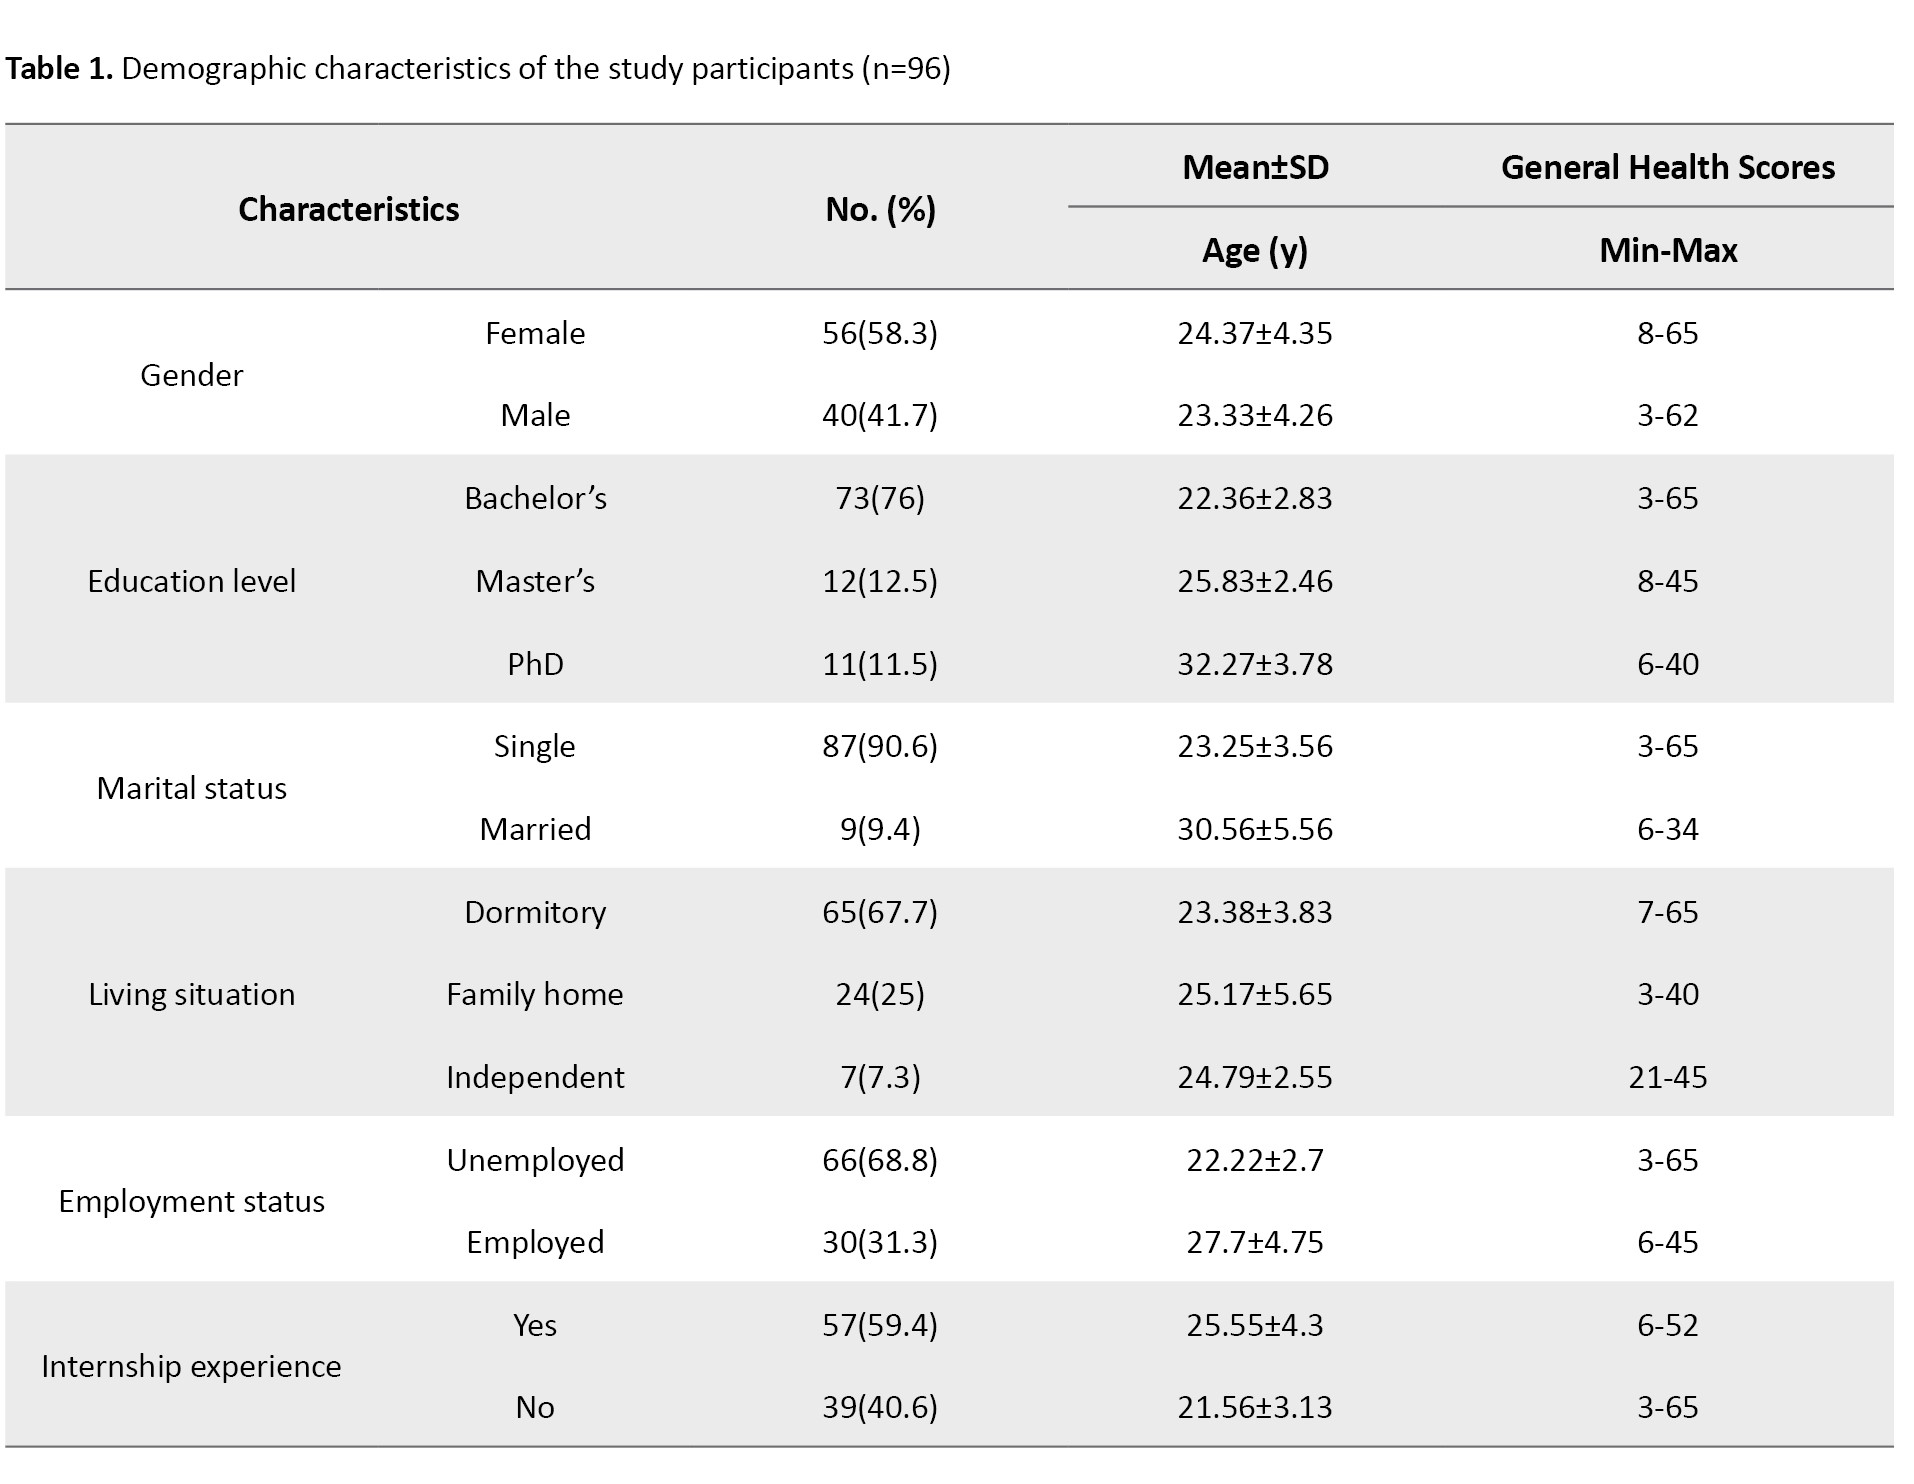Select the Age (y) subheader
The height and width of the screenshot is (1484, 1914).
[x=1254, y=250]
